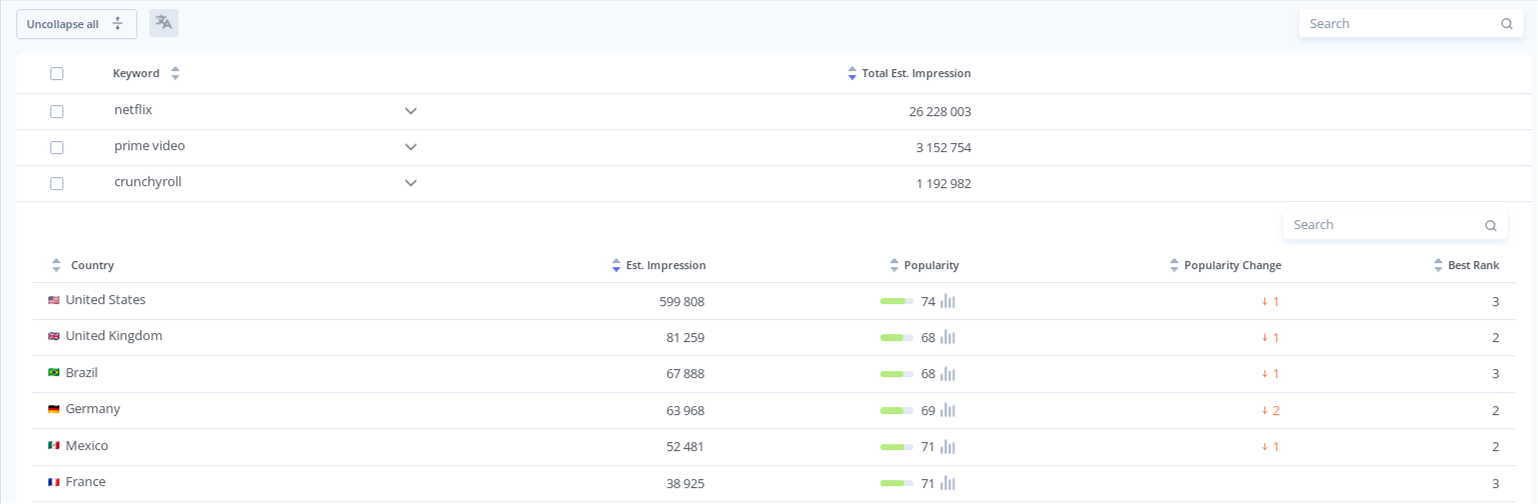Click the France country name

coord(86,482)
